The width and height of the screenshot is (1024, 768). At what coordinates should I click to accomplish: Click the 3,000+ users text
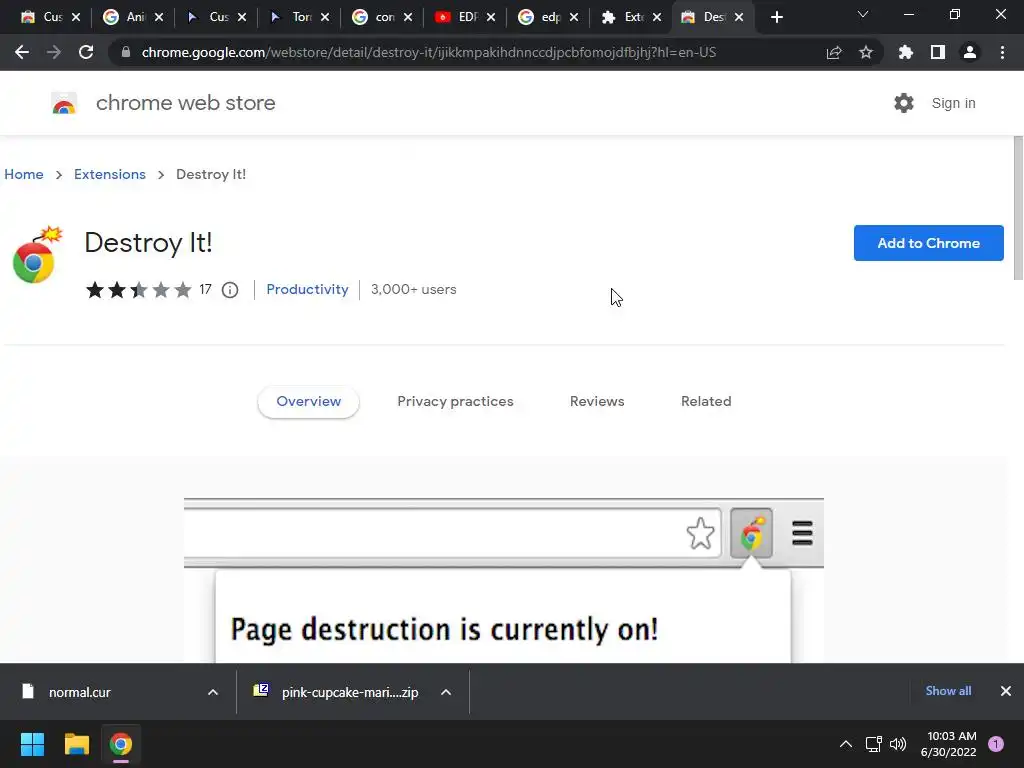413,289
